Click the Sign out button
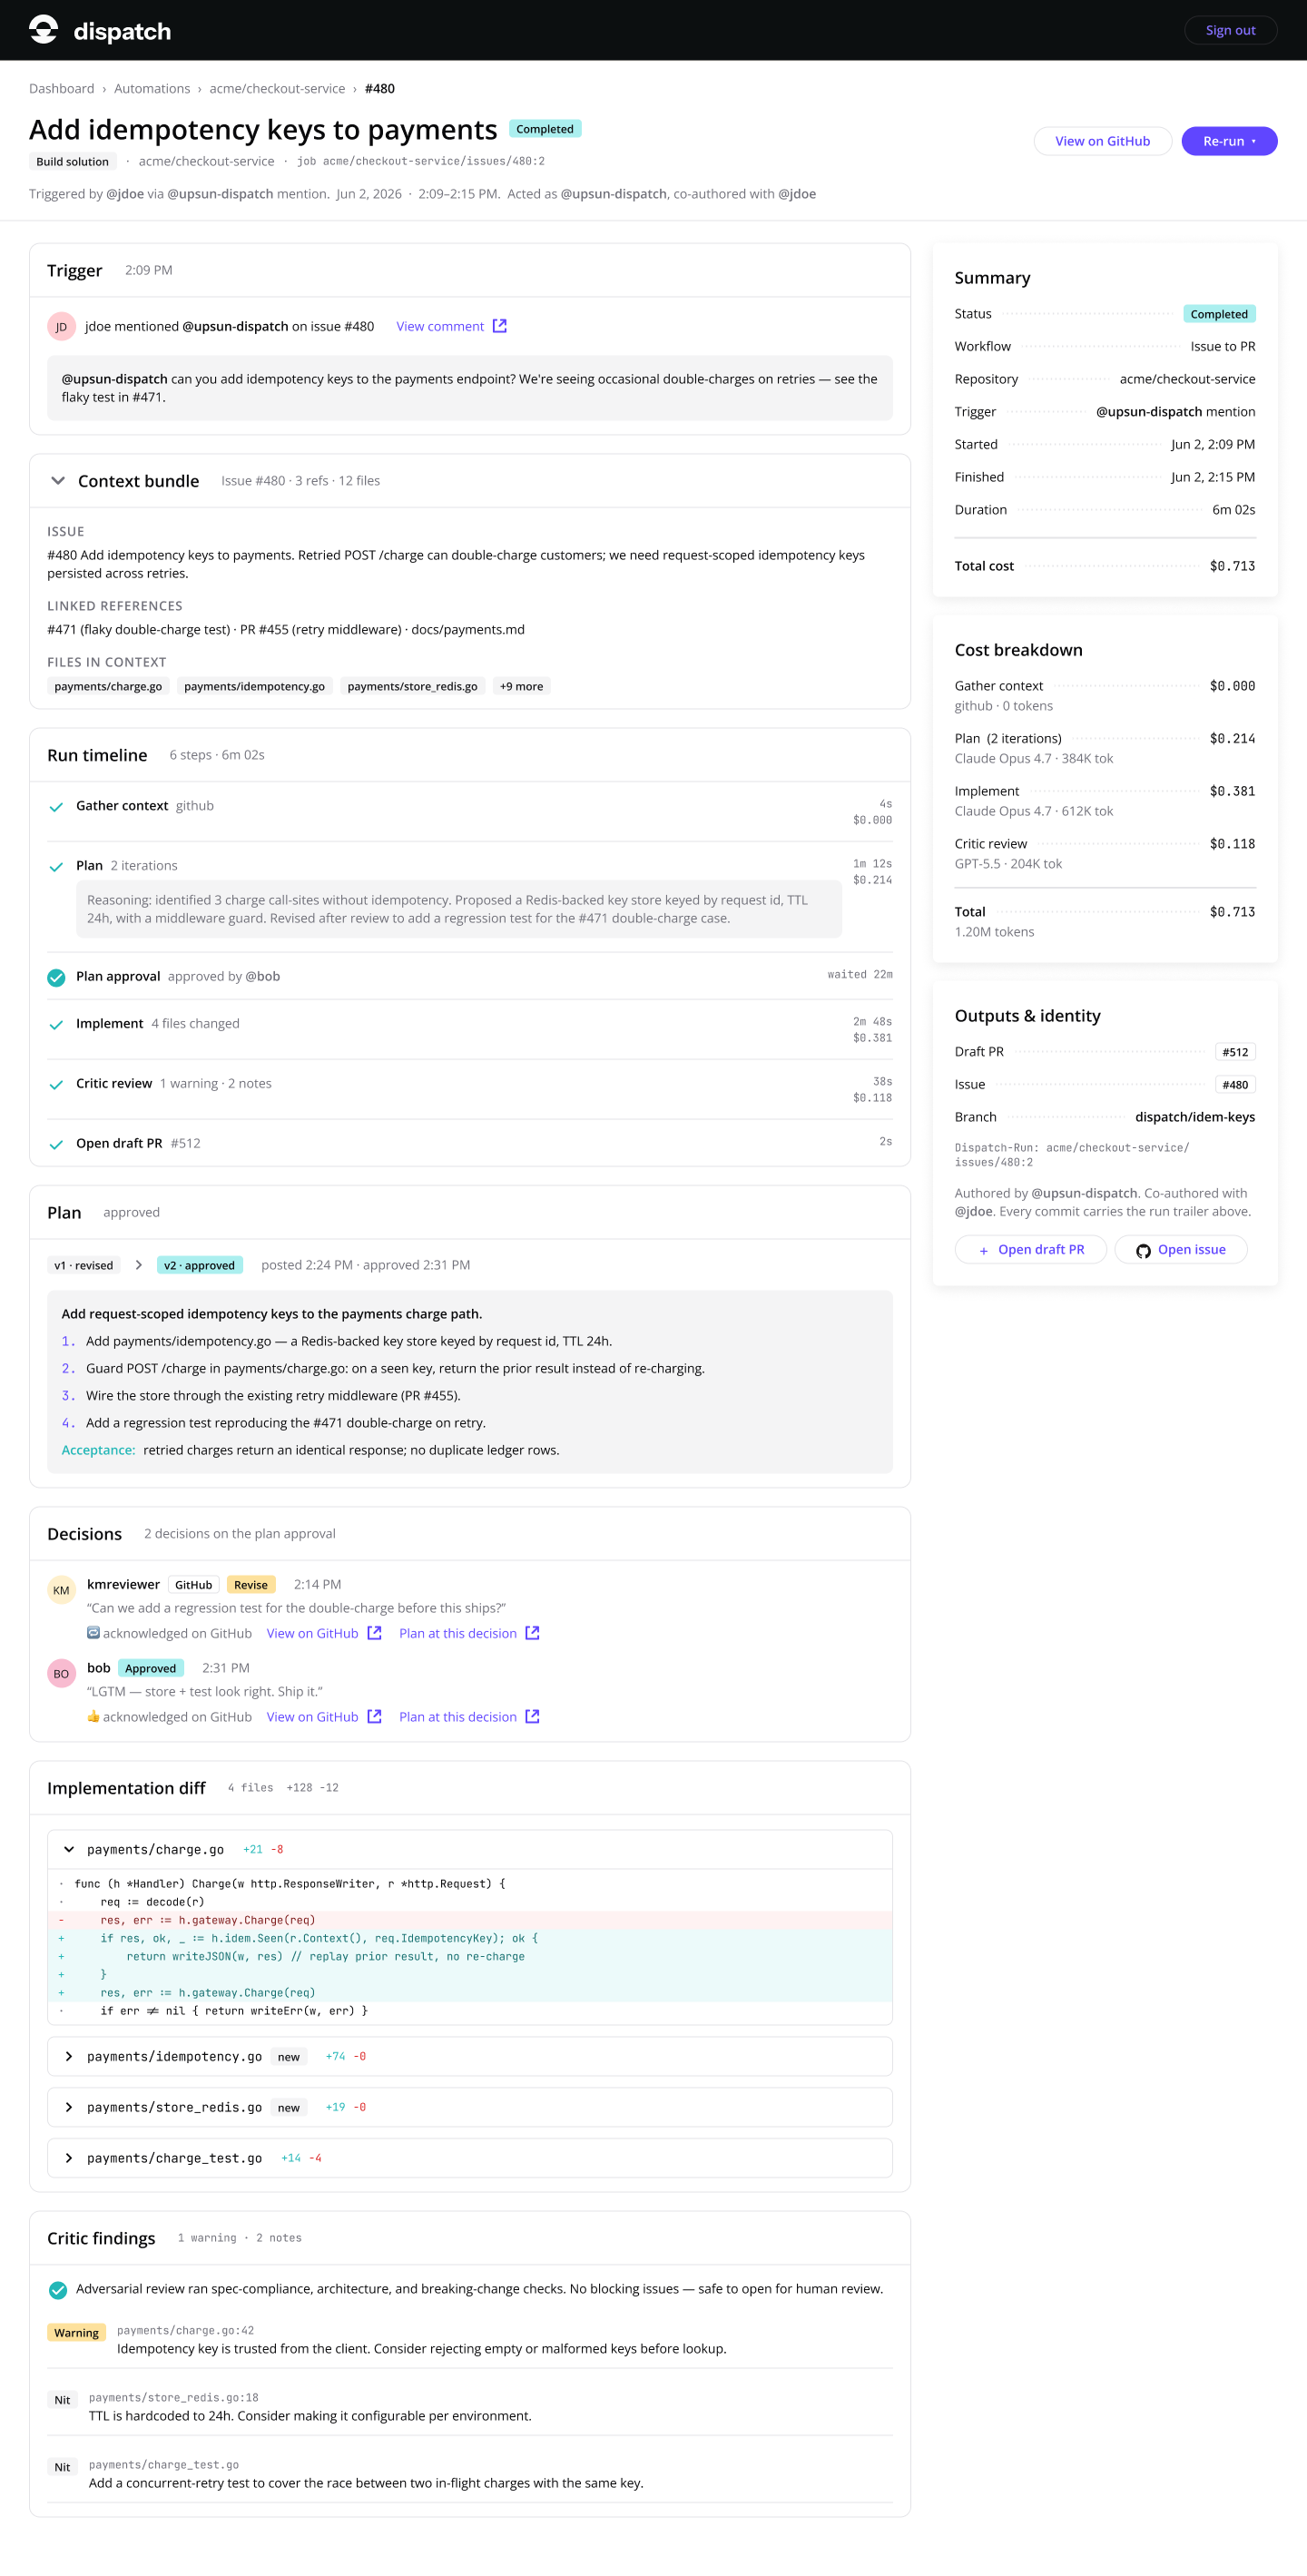Viewport: 1307px width, 2576px height. point(1230,30)
